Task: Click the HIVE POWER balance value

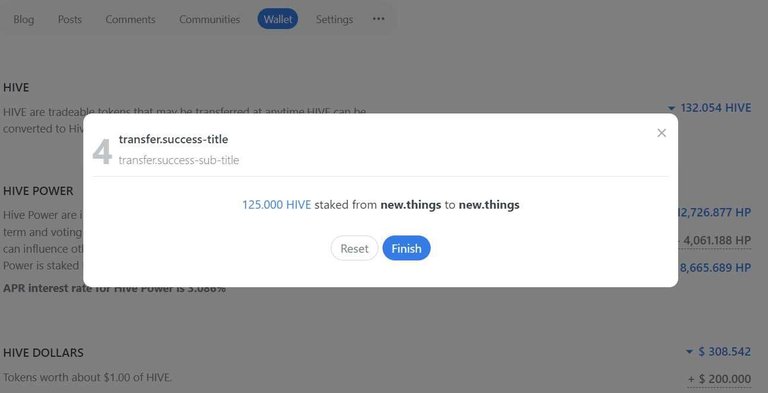Action: click(x=715, y=213)
